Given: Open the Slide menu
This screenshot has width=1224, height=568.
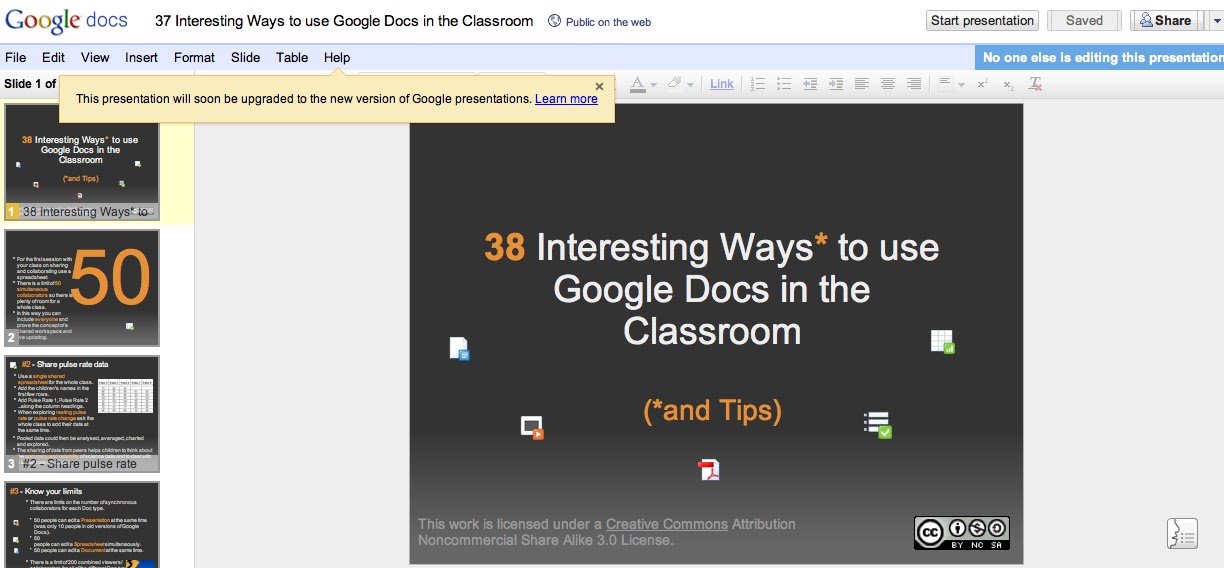Looking at the screenshot, I should click(x=246, y=57).
